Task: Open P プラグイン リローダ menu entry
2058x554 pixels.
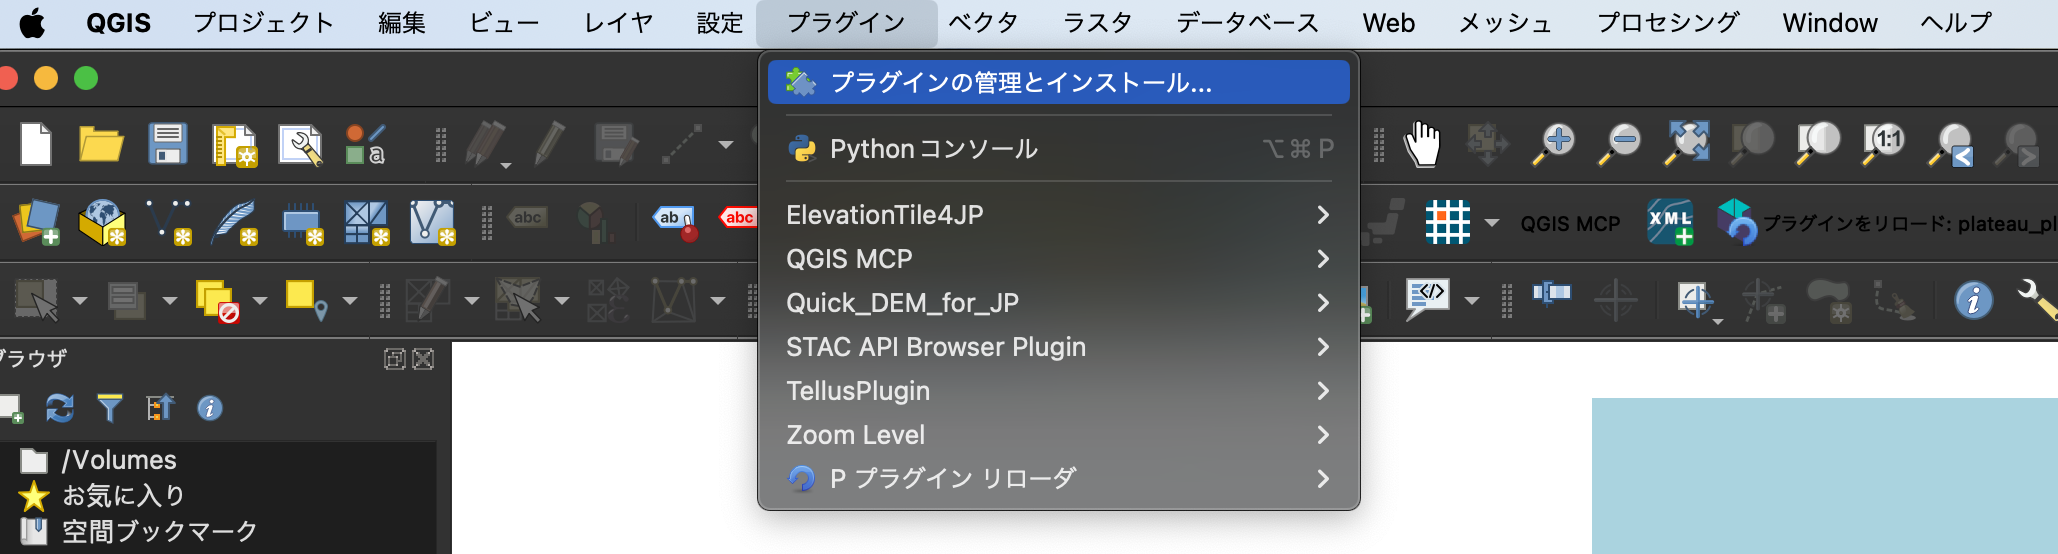Action: pyautogui.click(x=1058, y=479)
